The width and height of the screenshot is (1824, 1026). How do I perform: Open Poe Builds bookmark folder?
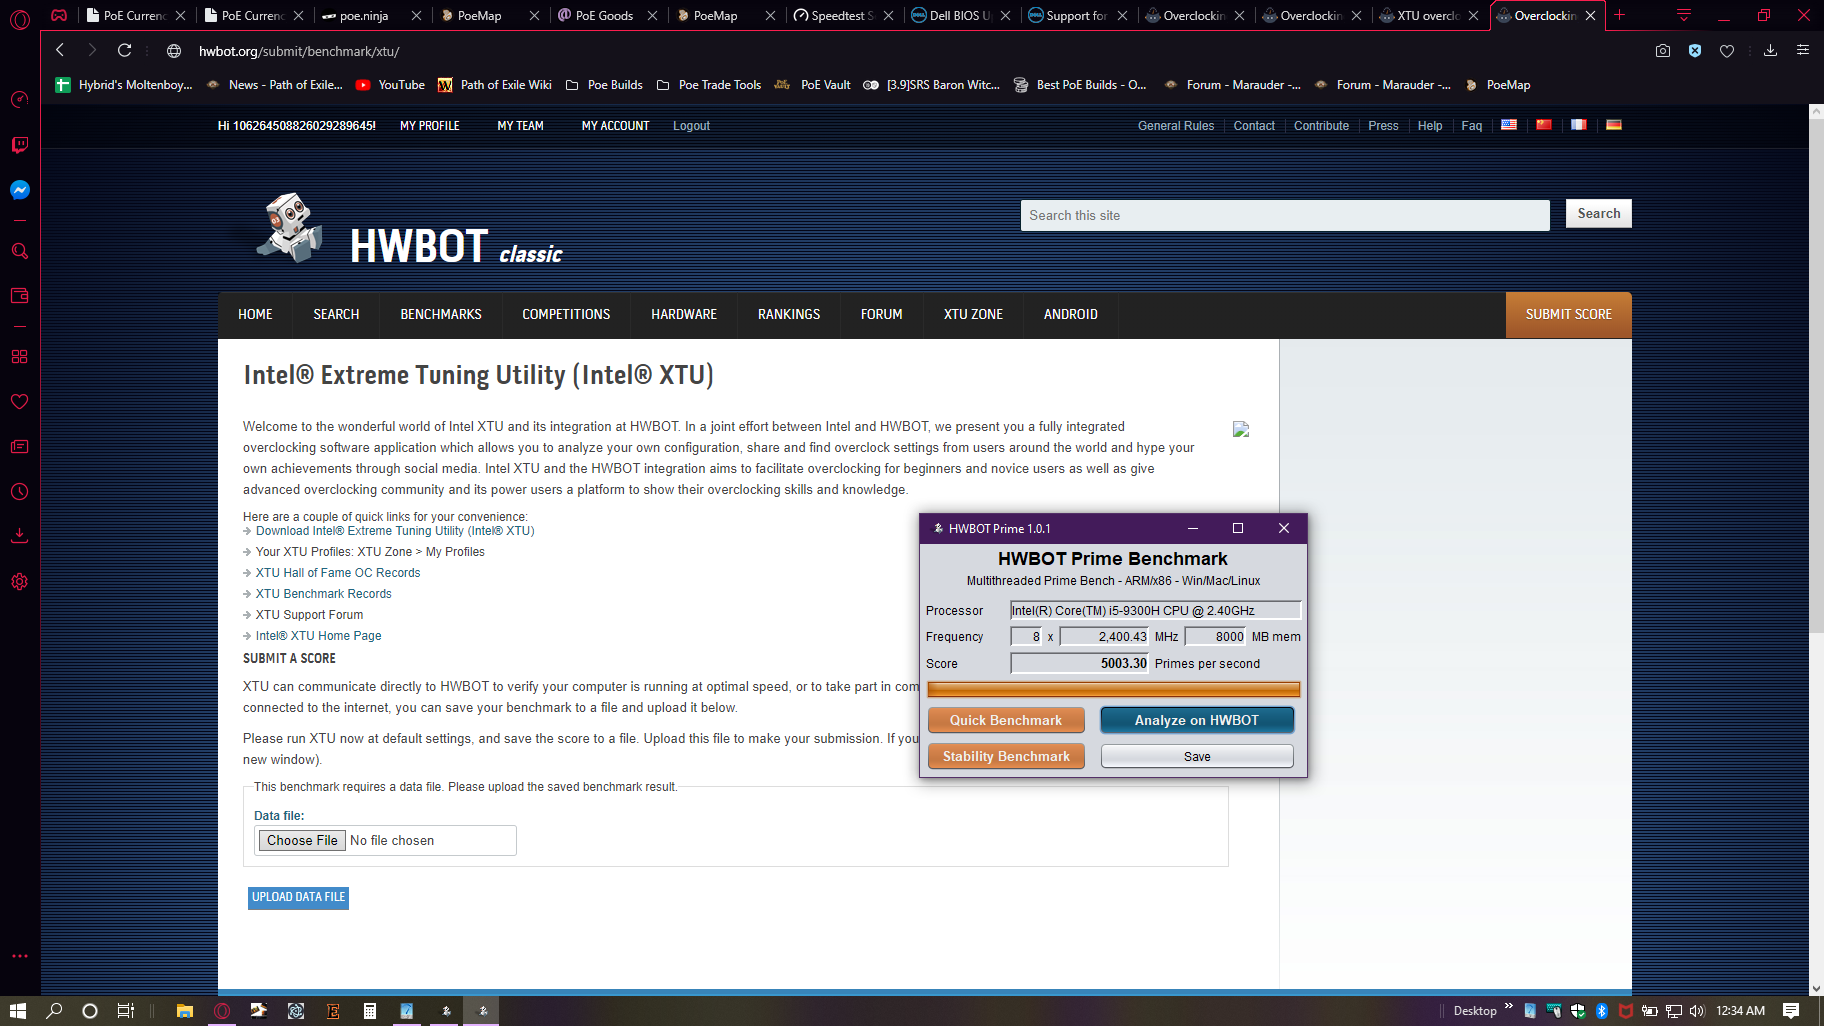click(x=604, y=85)
